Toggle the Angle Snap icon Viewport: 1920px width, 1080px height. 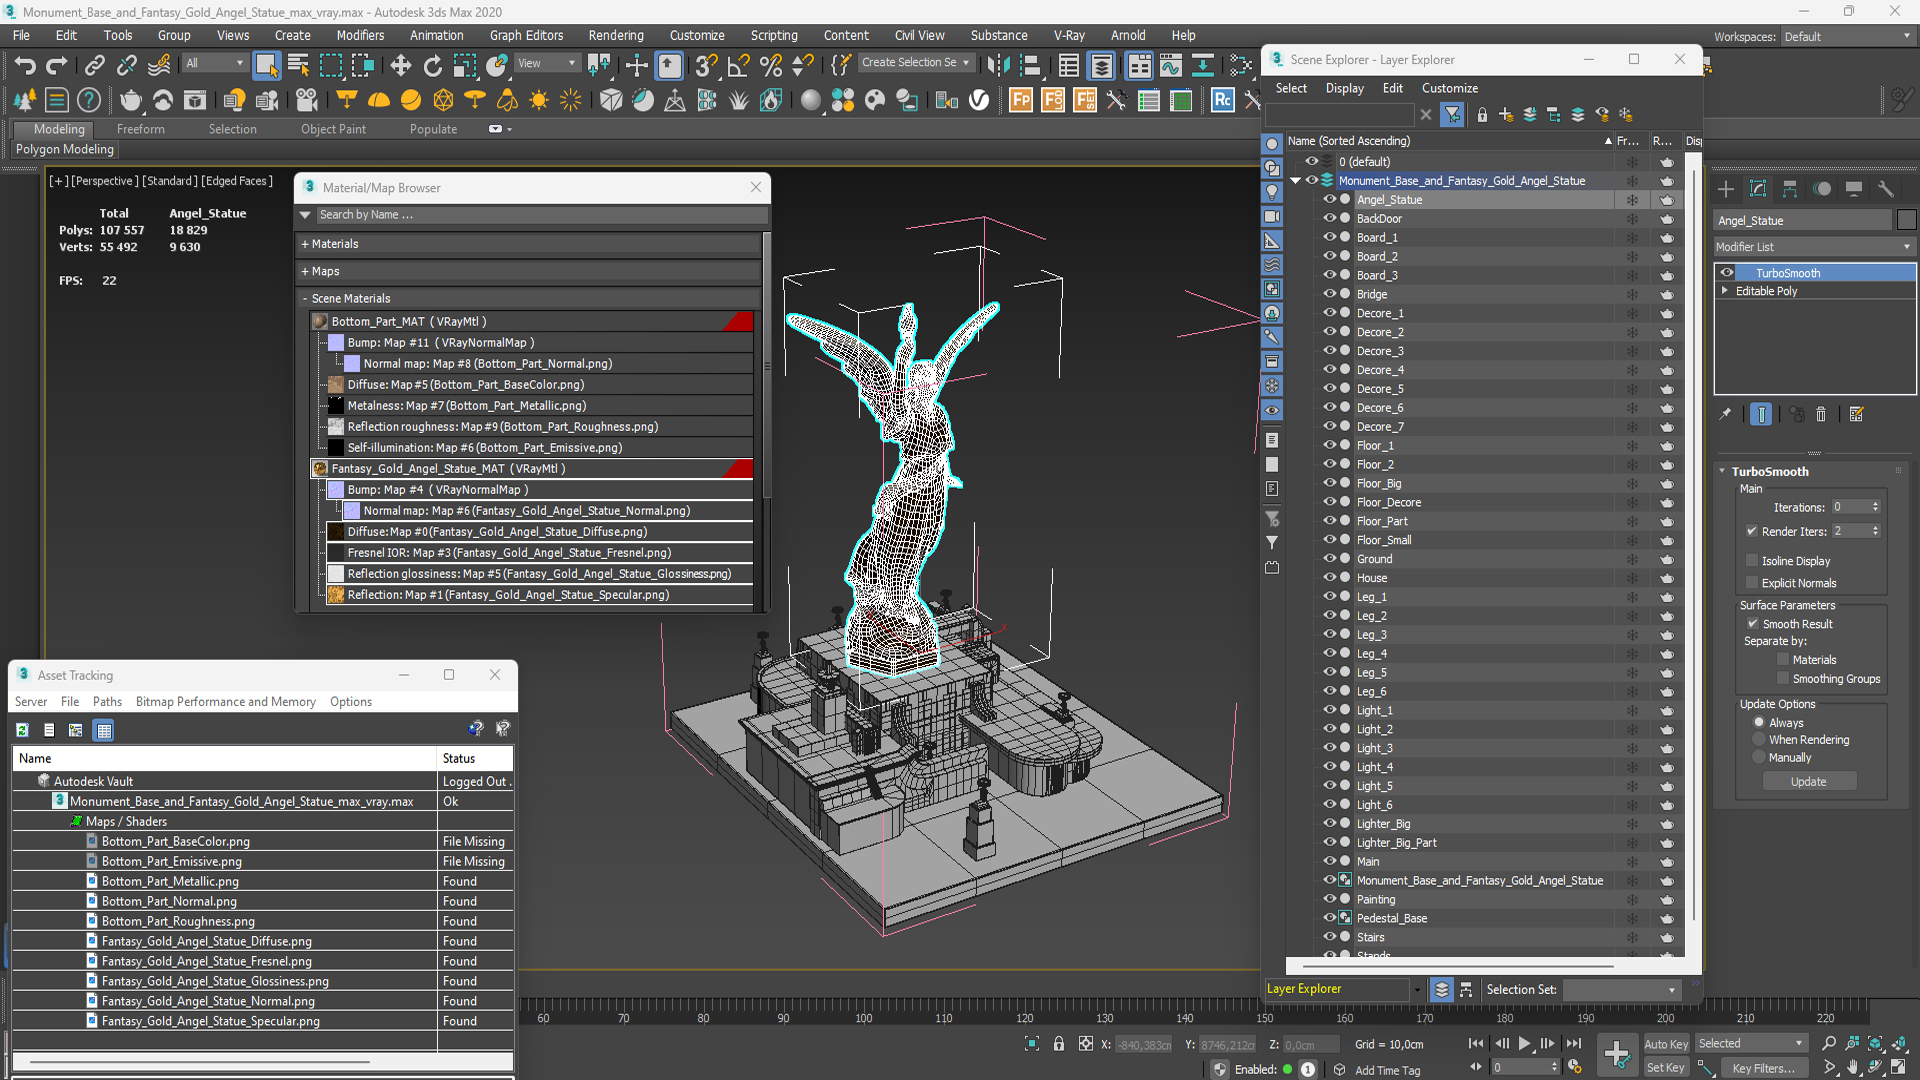pyautogui.click(x=738, y=66)
